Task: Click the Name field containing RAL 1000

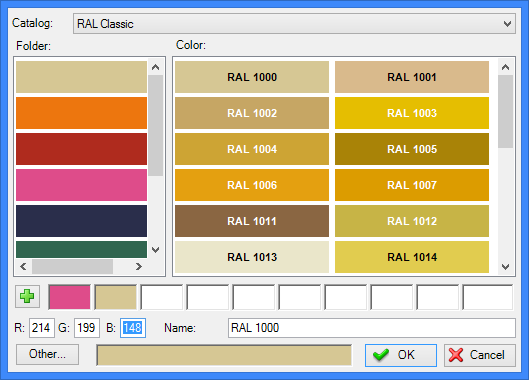Action: 372,328
